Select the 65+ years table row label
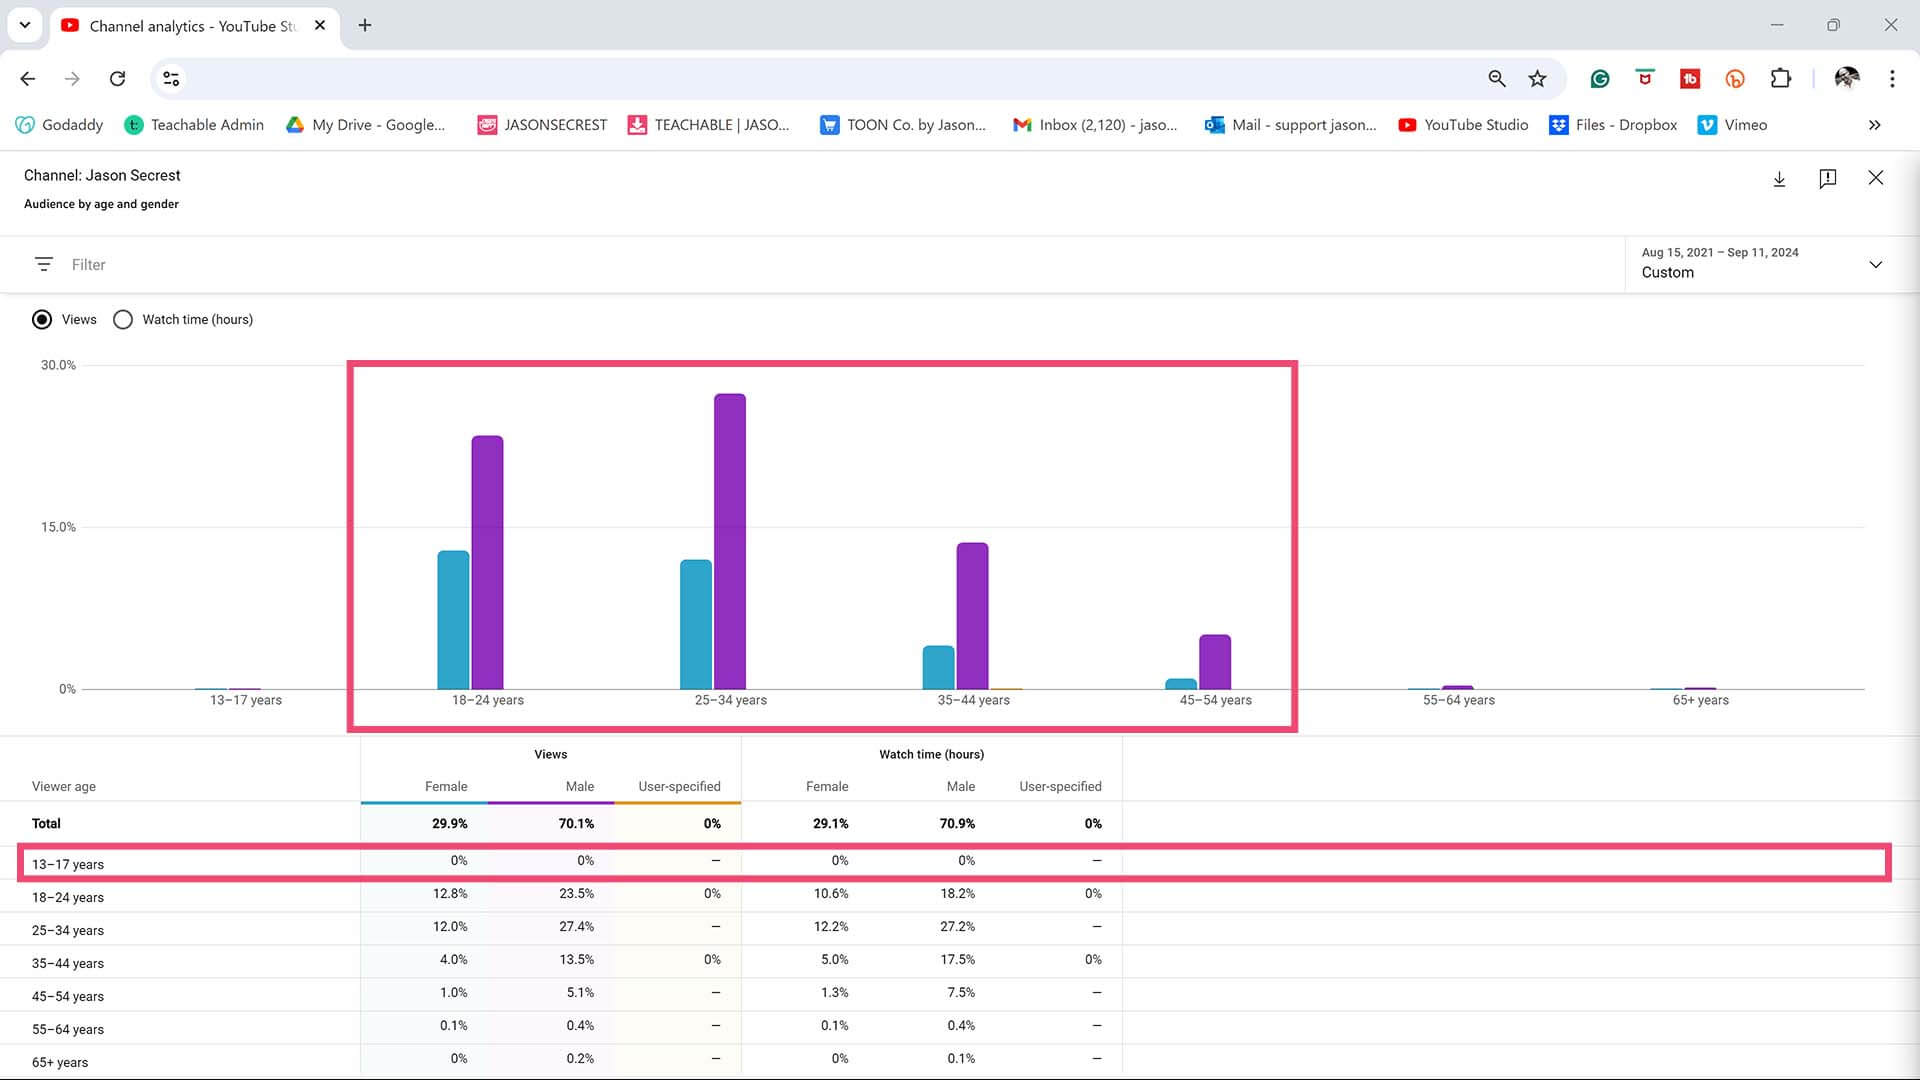The width and height of the screenshot is (1920, 1080). [x=60, y=1063]
